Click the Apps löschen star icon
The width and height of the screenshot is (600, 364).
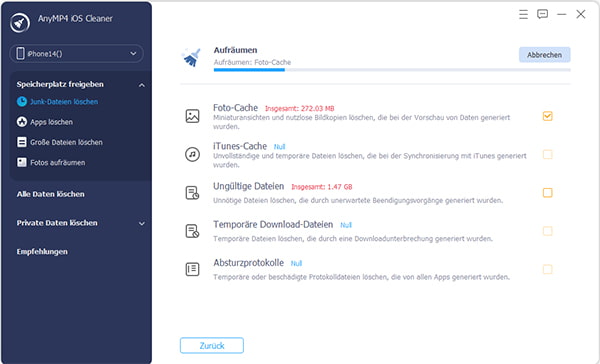point(22,122)
